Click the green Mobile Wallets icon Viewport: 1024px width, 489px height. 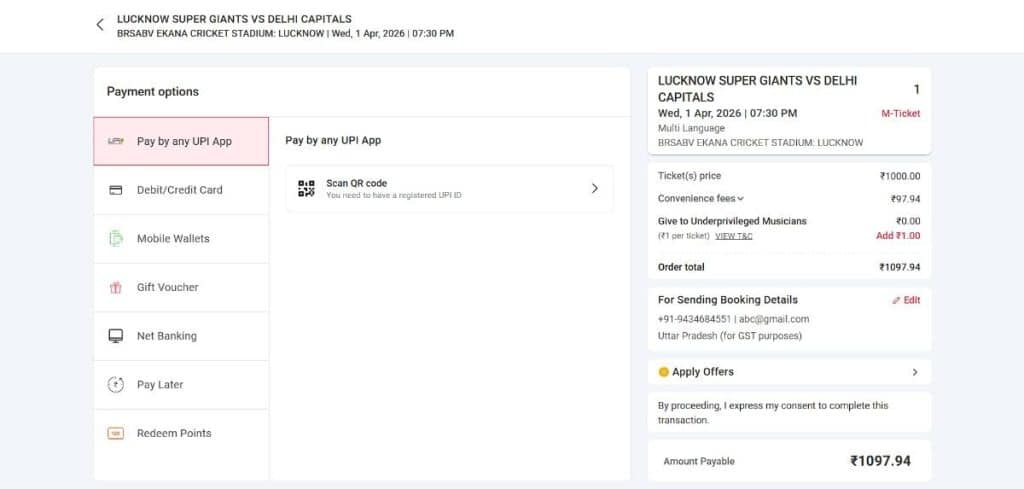pos(116,238)
